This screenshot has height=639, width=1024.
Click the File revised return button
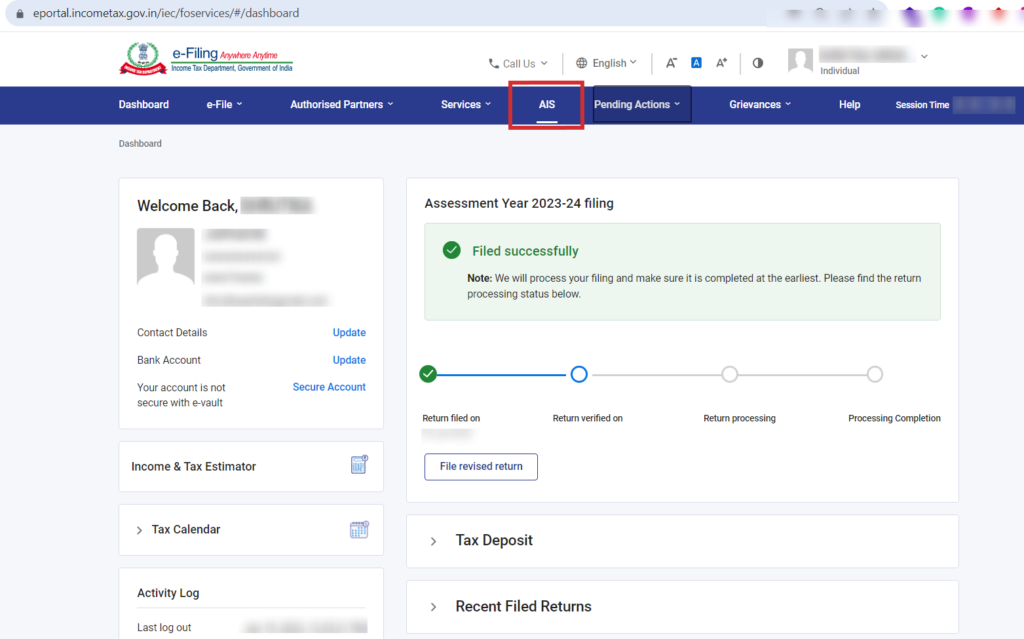click(x=480, y=466)
